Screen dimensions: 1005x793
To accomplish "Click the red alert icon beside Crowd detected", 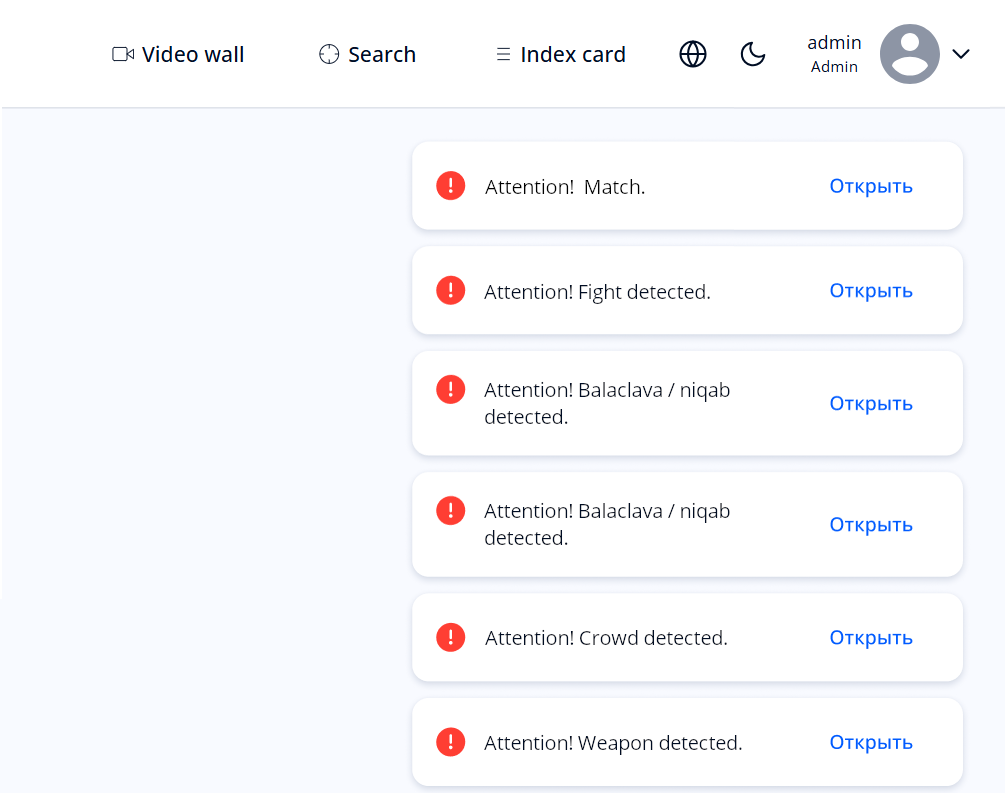I will 451,637.
